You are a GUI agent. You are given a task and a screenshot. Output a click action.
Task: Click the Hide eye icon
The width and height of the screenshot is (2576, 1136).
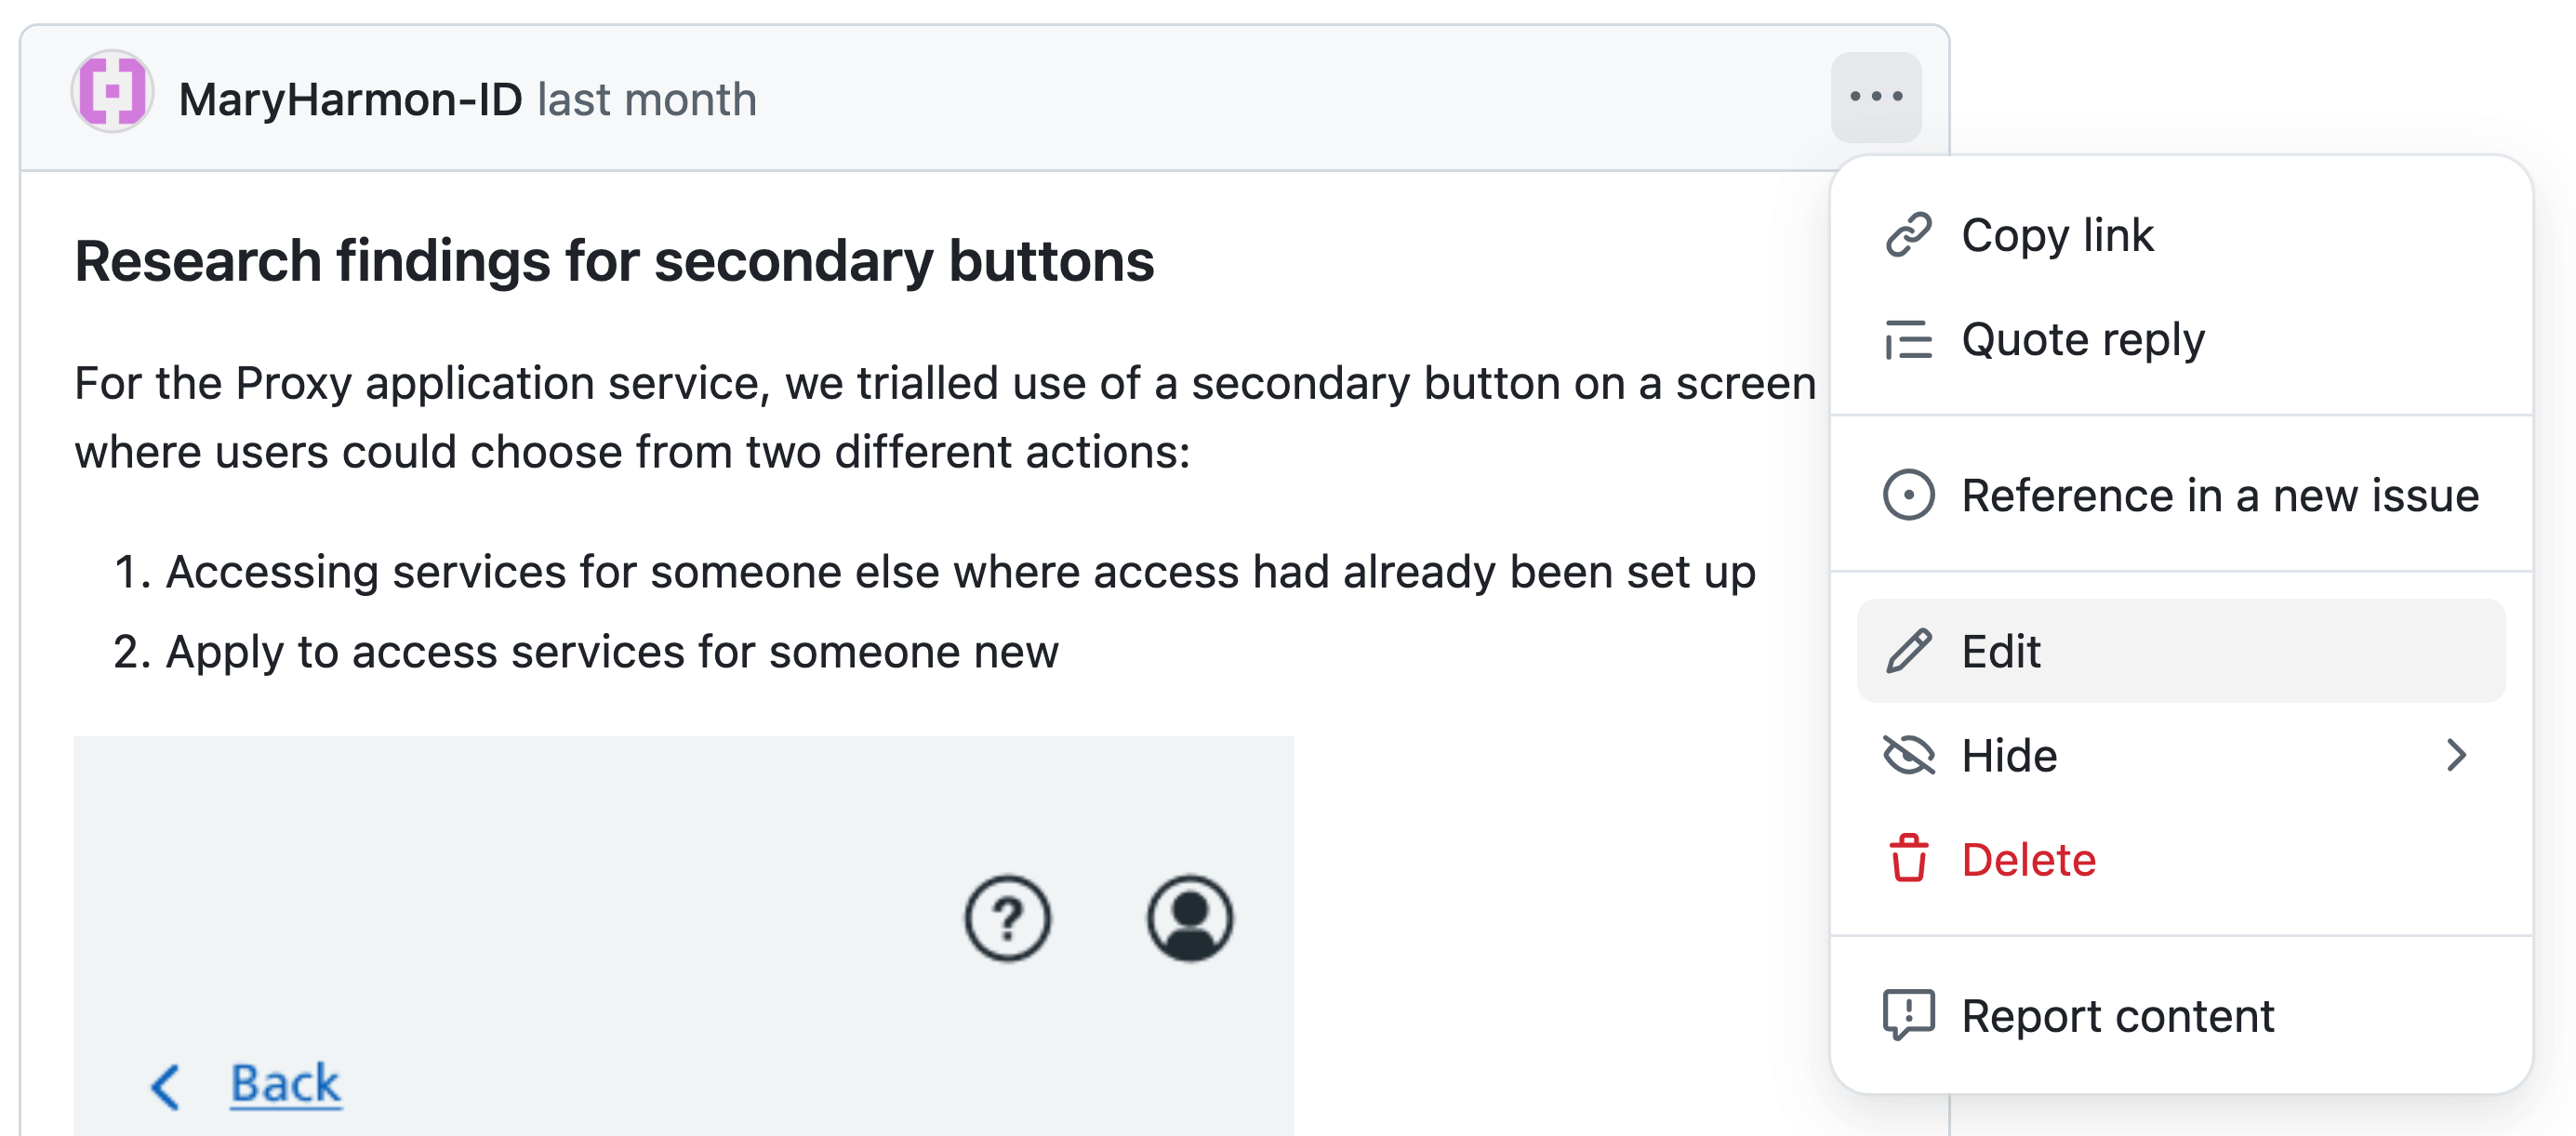tap(1911, 754)
